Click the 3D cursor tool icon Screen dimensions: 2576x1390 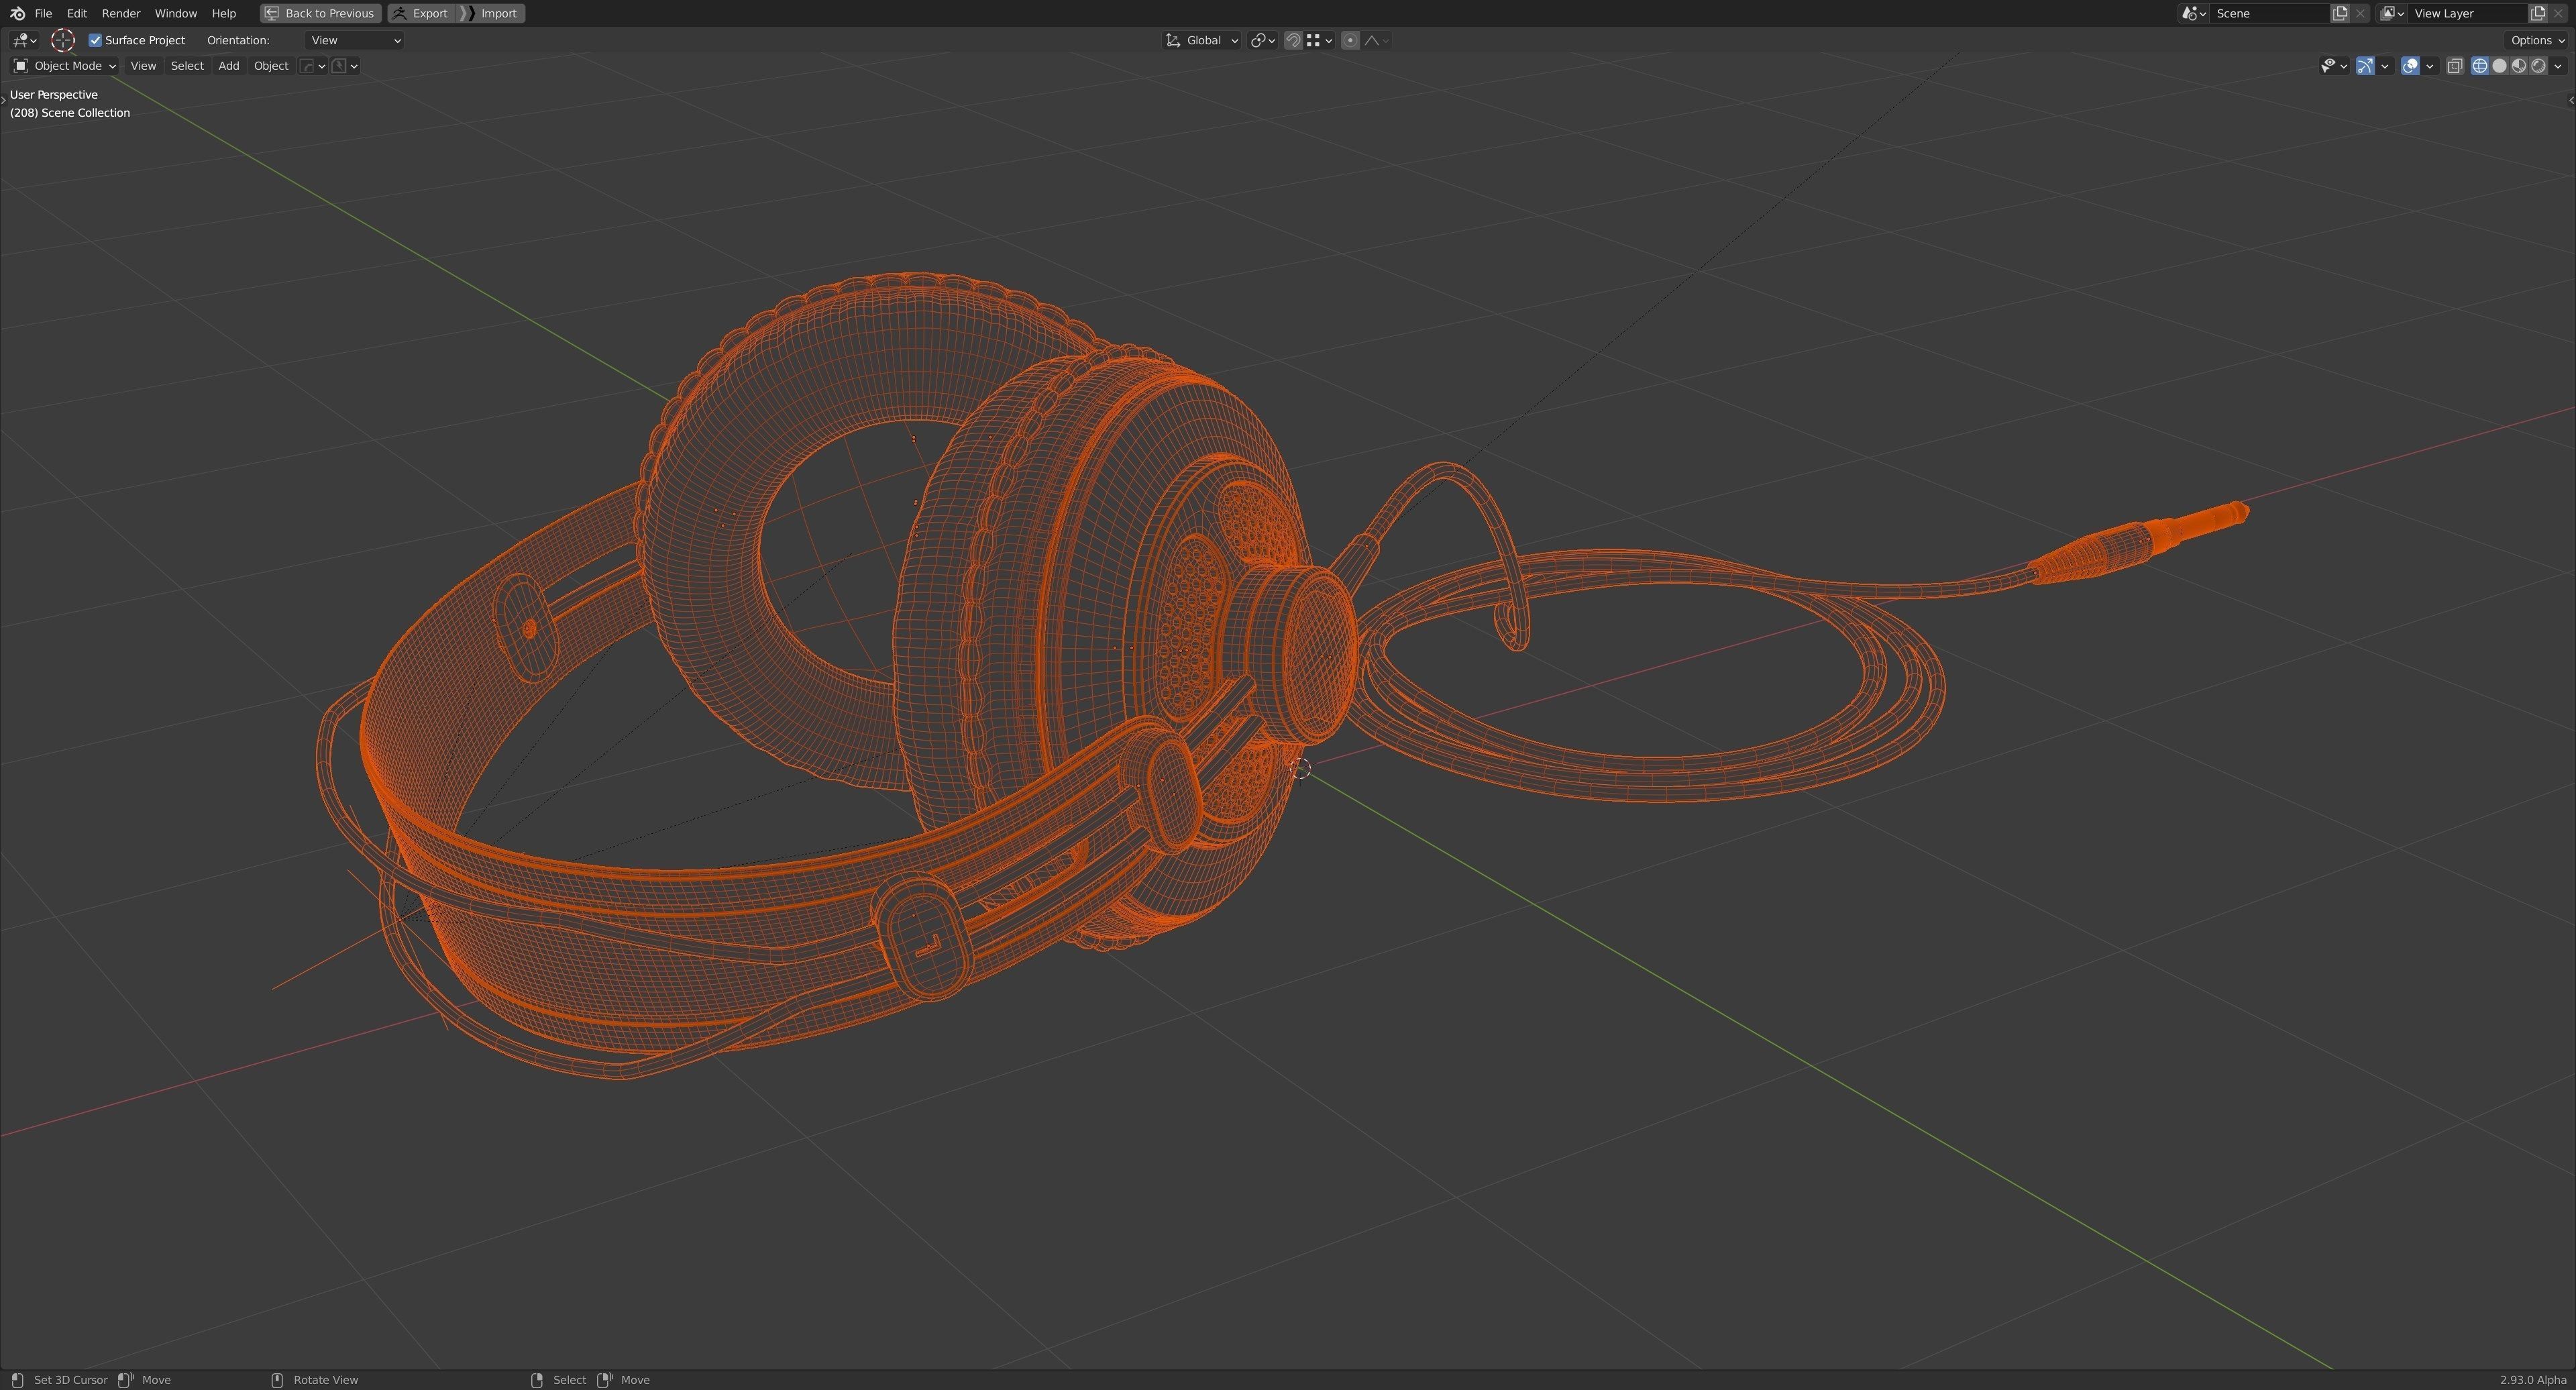(63, 40)
